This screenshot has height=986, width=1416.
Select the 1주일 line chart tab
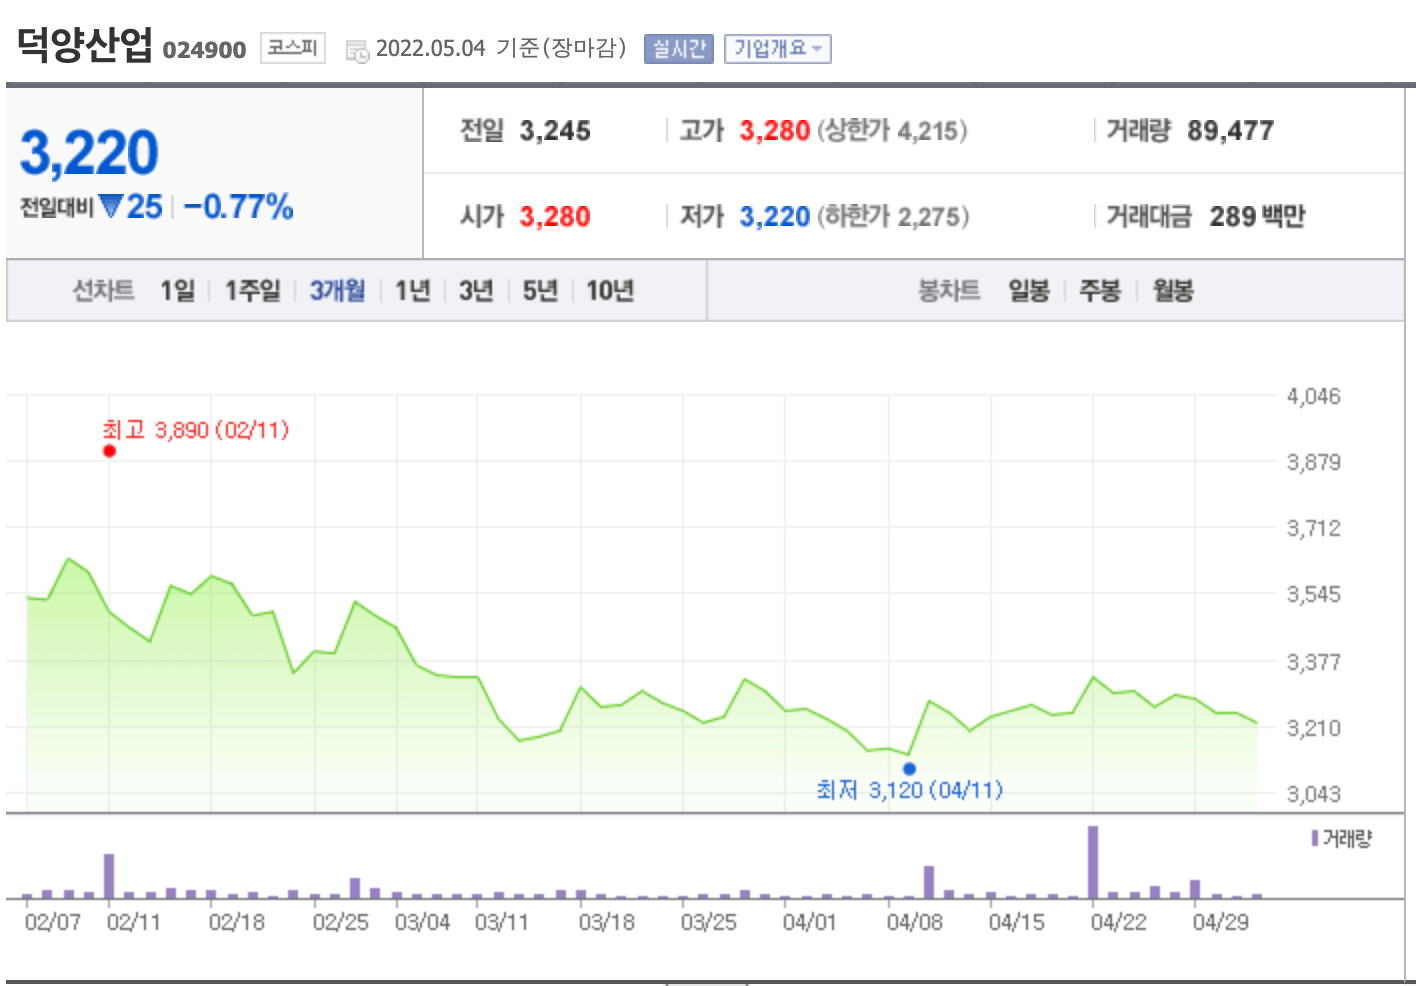(x=253, y=291)
